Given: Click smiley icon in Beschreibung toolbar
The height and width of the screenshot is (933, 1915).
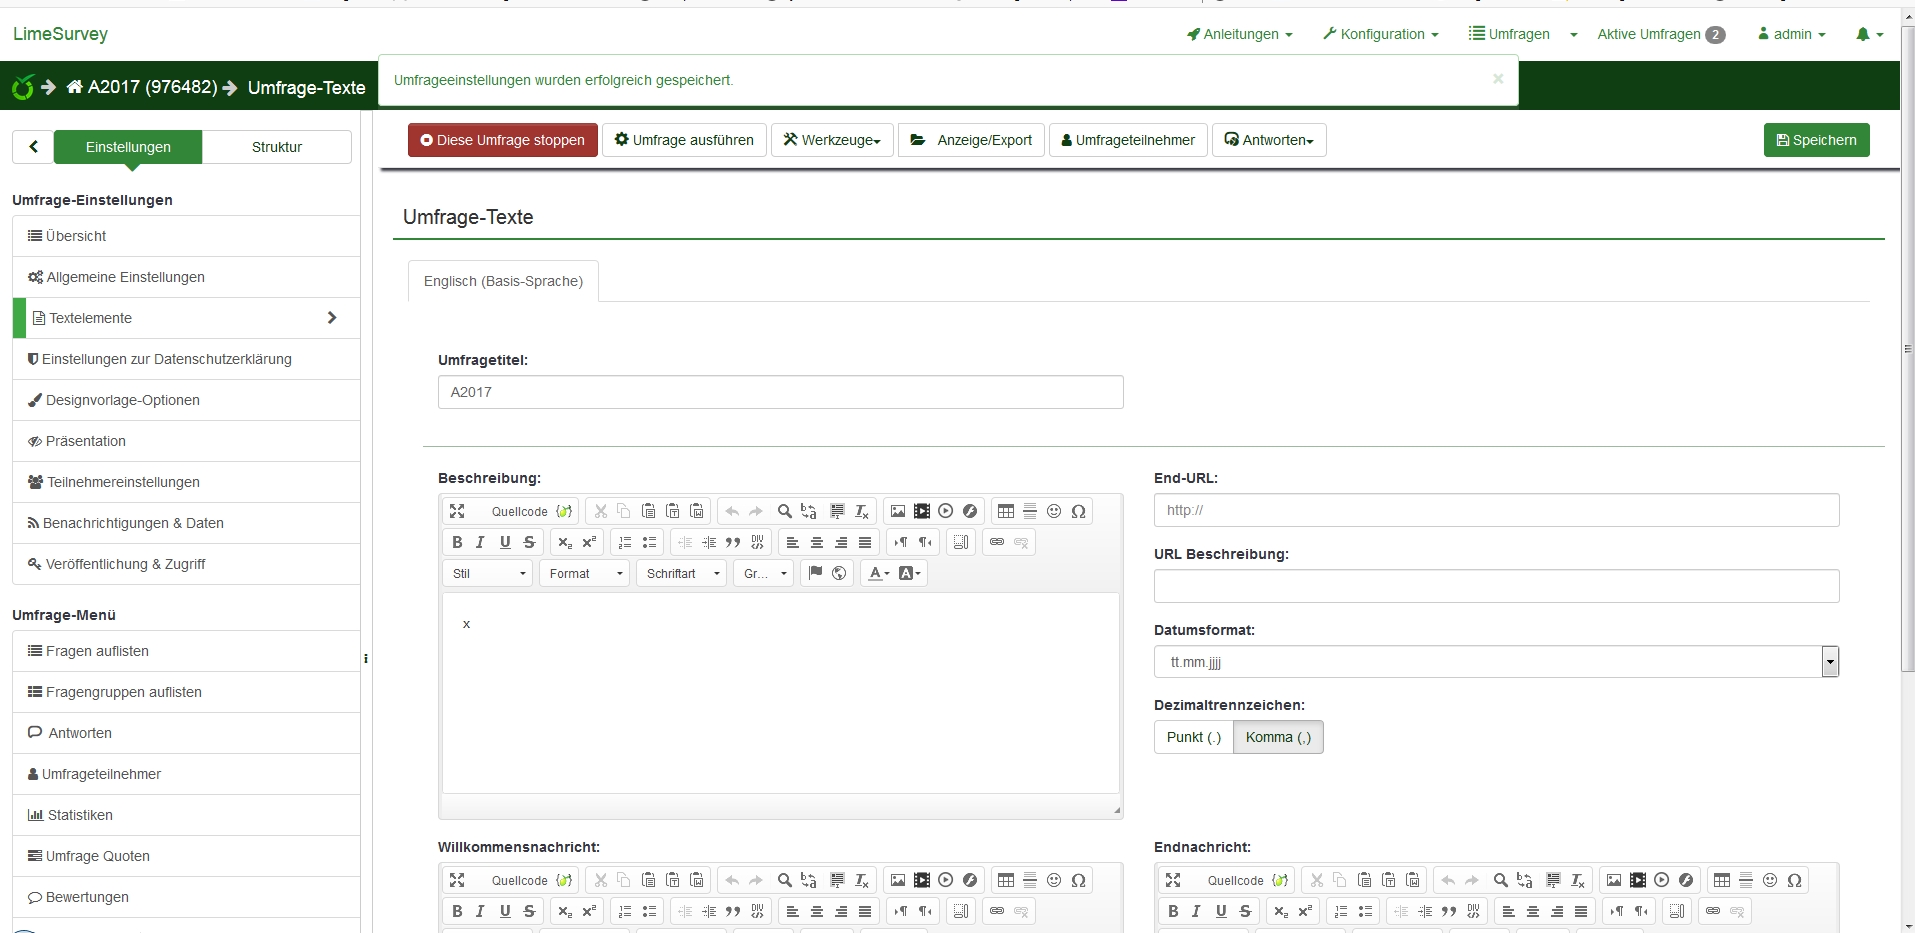Looking at the screenshot, I should [1054, 511].
